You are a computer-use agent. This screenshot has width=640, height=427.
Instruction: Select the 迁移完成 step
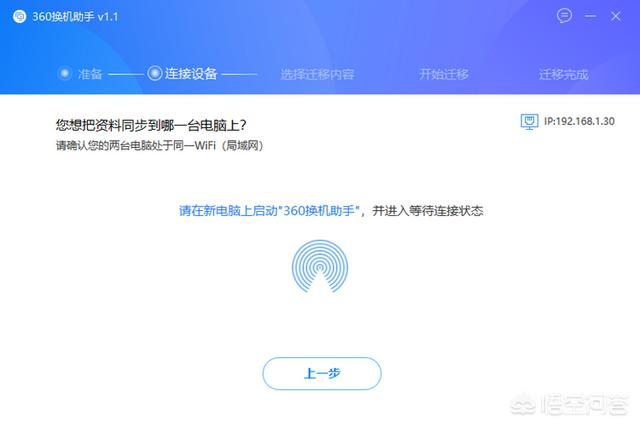(563, 74)
